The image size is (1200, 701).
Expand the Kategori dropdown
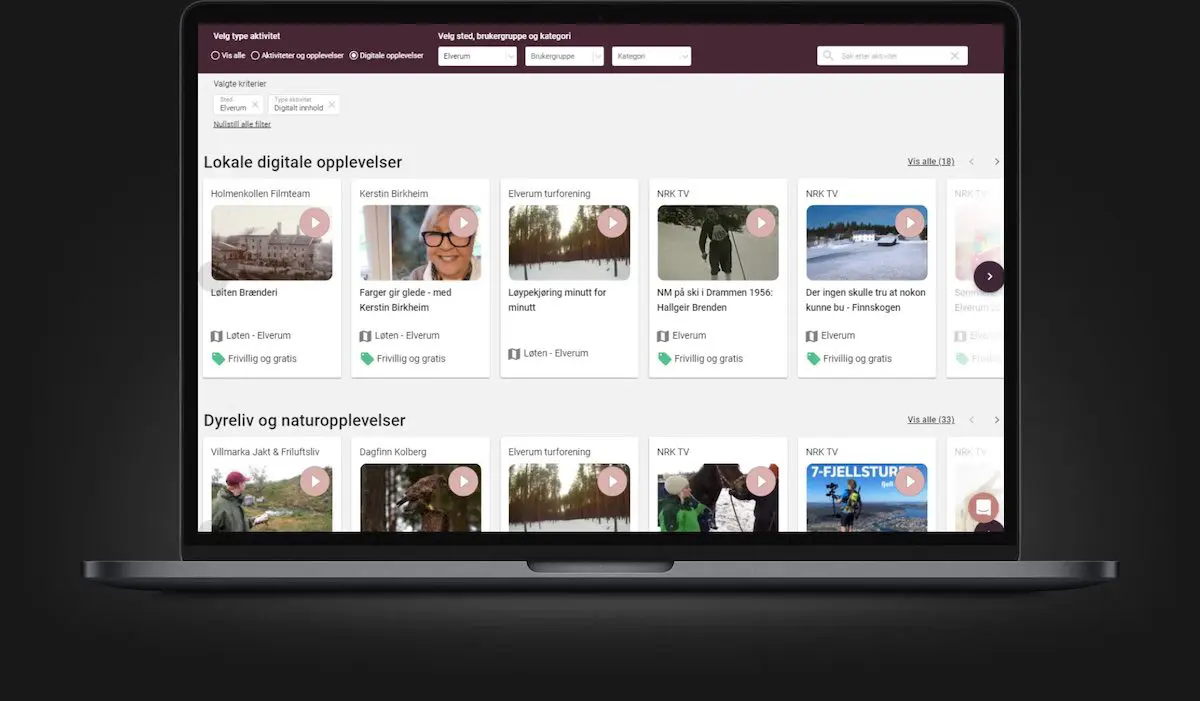point(651,57)
